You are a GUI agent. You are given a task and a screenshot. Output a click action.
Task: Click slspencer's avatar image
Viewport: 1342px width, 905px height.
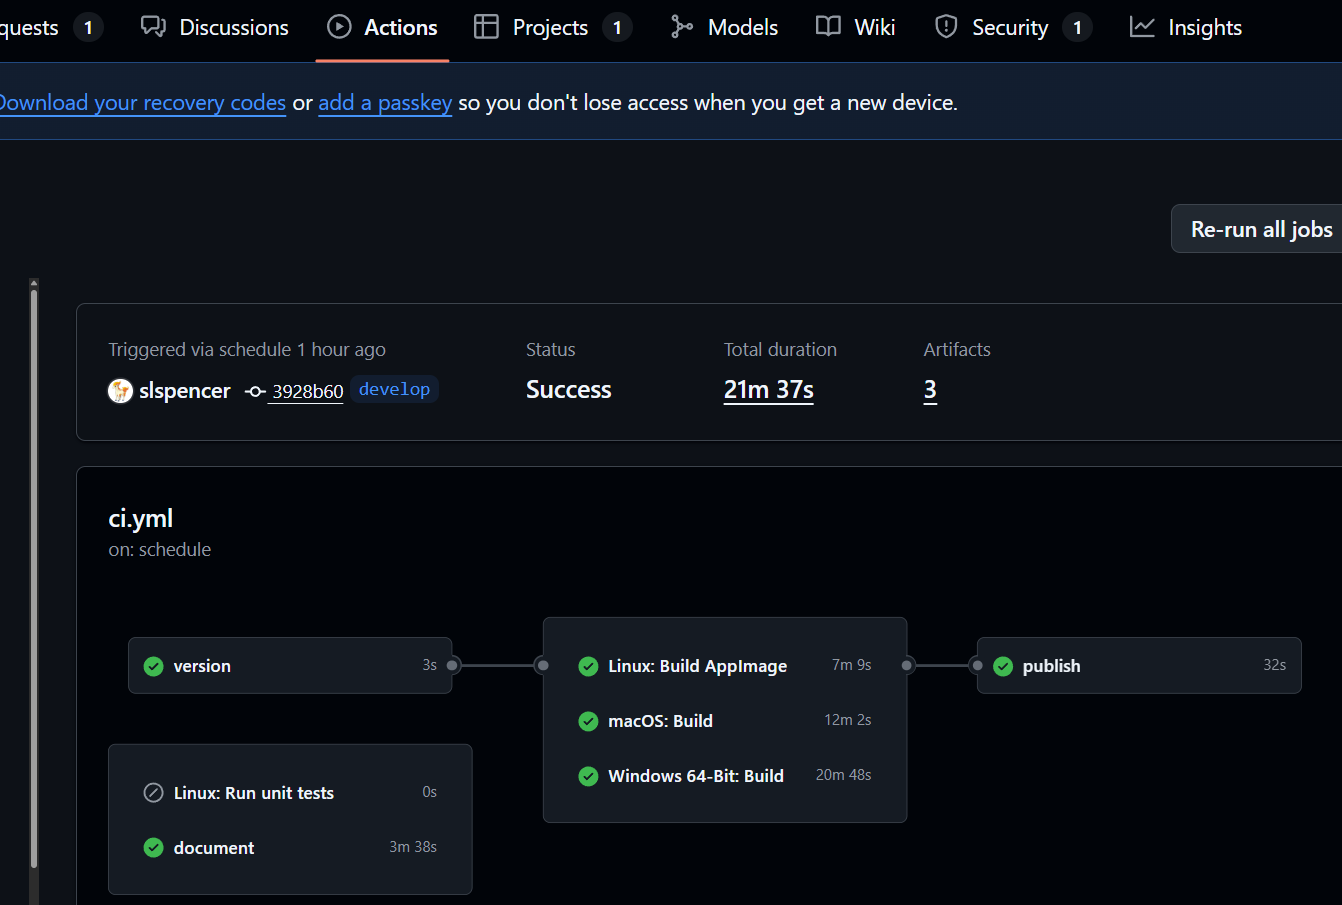pos(120,391)
